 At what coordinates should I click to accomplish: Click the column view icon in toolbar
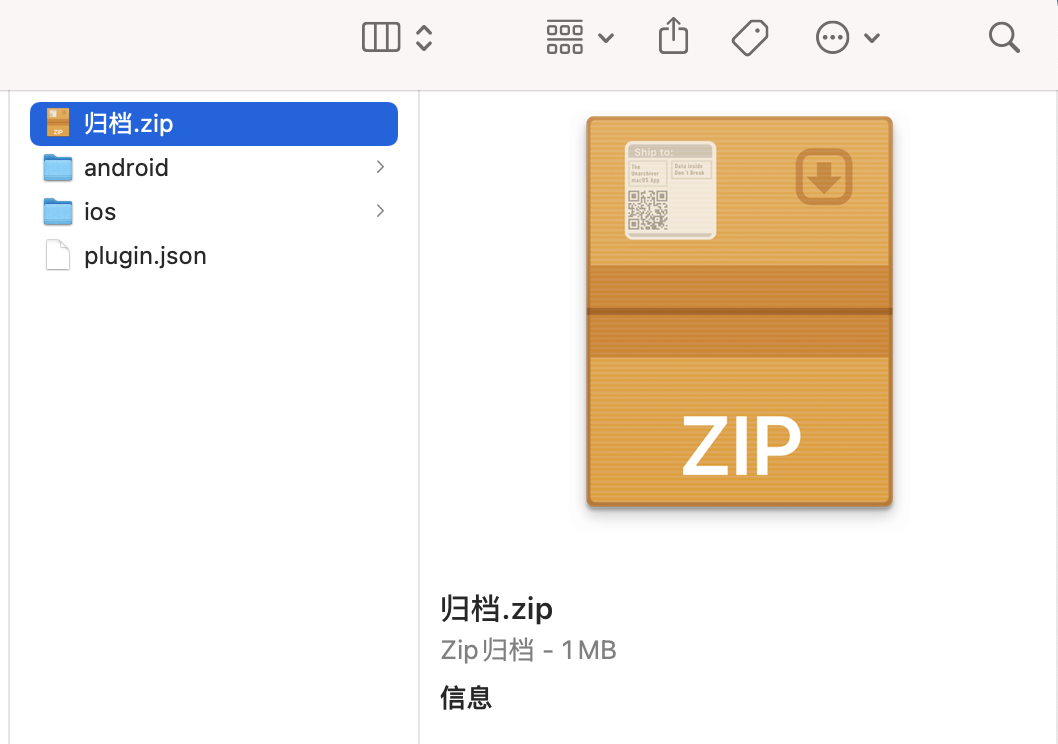coord(381,37)
